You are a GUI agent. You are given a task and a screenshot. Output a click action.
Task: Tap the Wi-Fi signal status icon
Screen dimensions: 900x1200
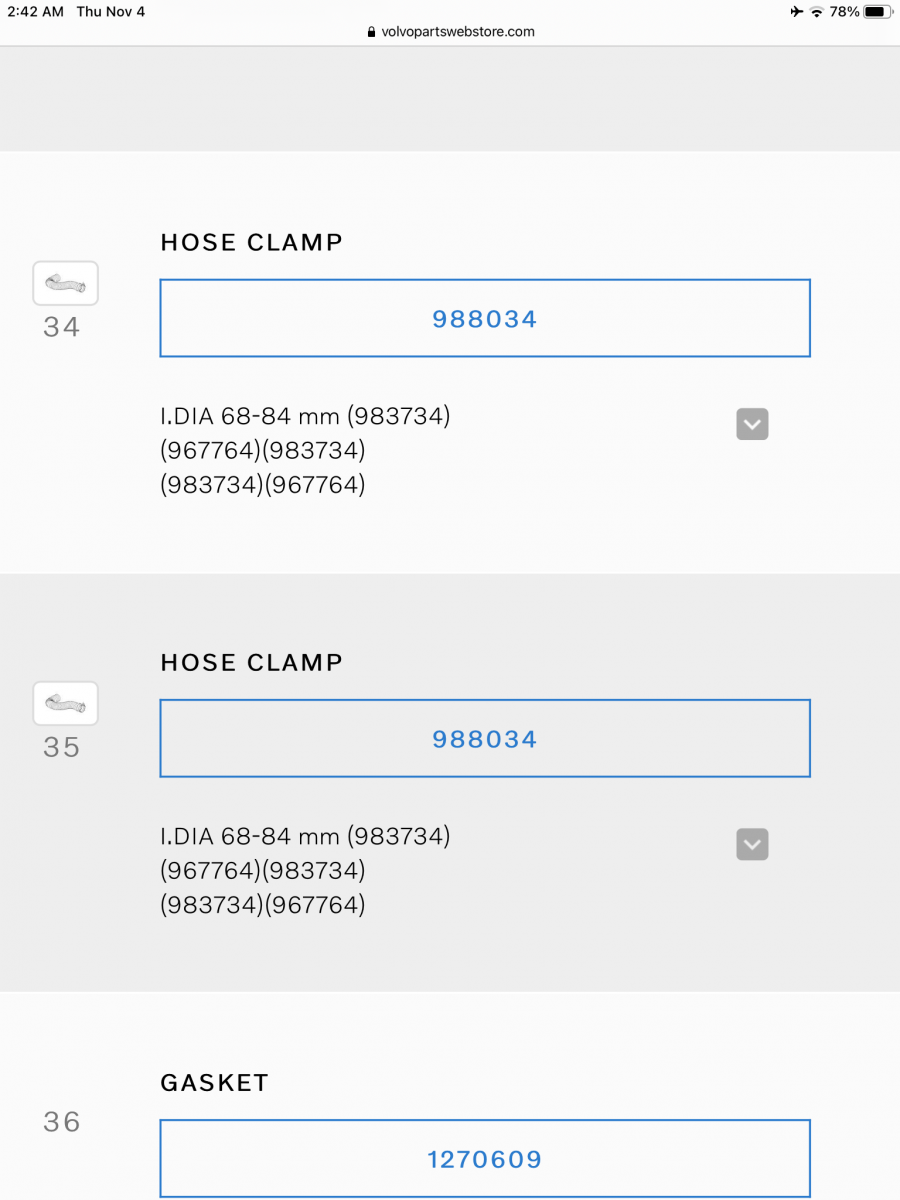coord(817,12)
